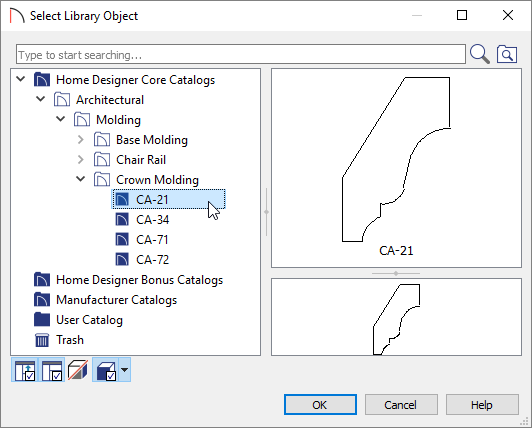Open the search filter folder icon
Image resolution: width=532 pixels, height=428 pixels.
(507, 54)
